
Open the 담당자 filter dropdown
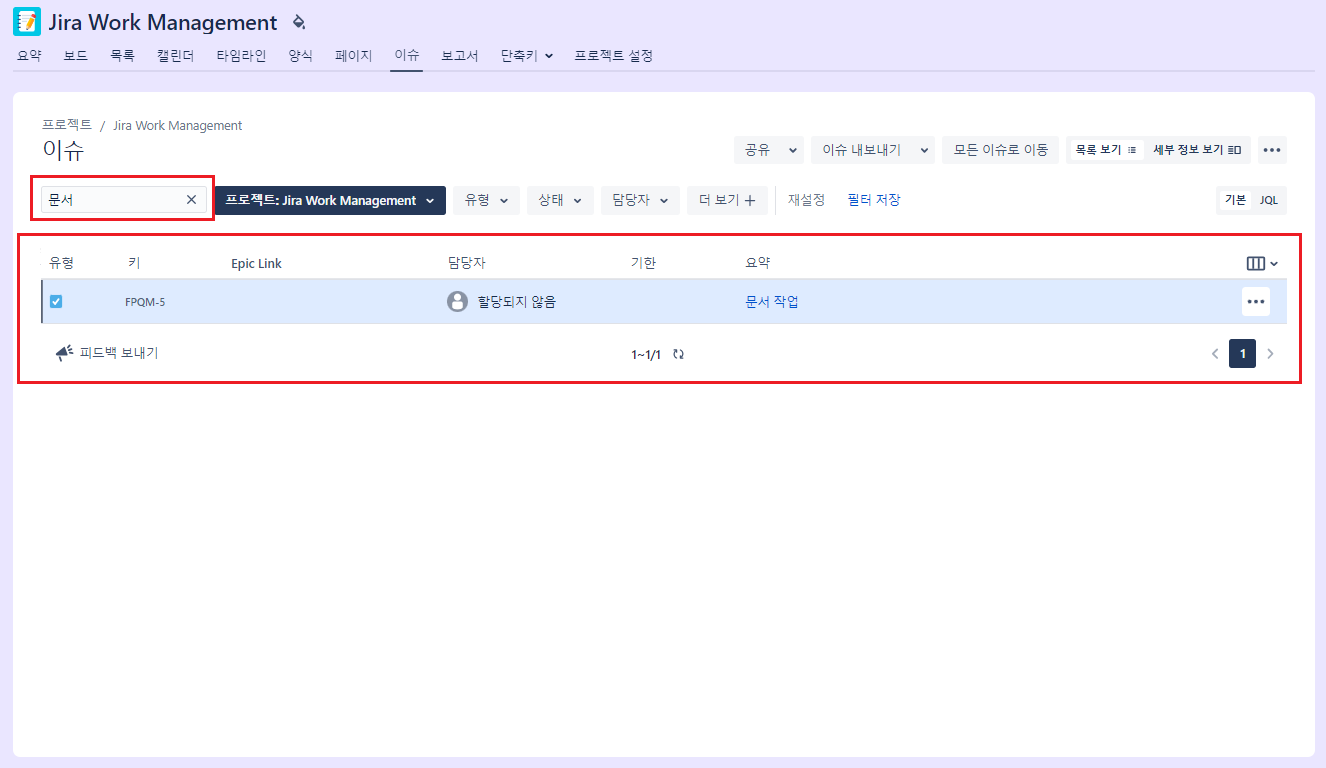pyautogui.click(x=640, y=200)
